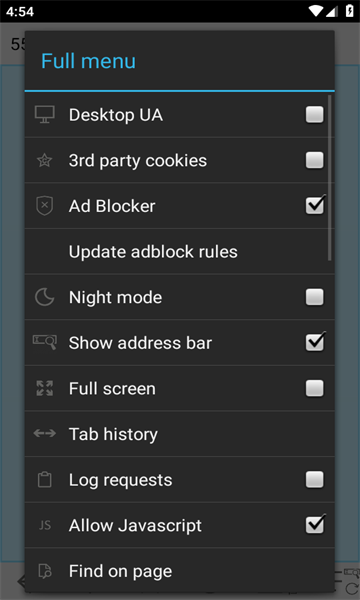The image size is (360, 600).
Task: Select Update adblock rules
Action: [x=180, y=251]
